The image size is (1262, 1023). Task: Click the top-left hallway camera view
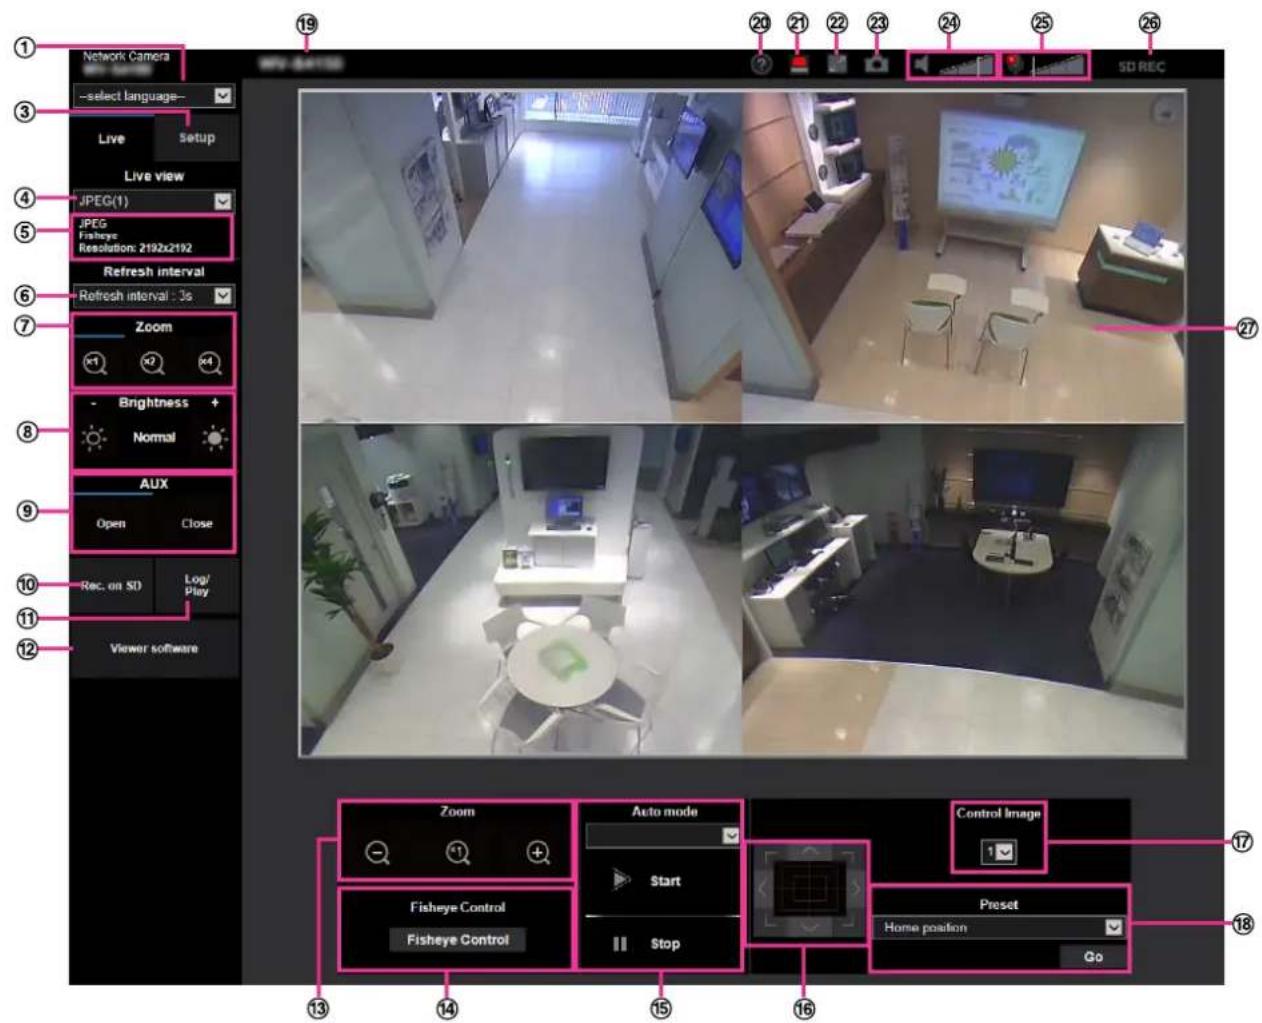[521, 257]
